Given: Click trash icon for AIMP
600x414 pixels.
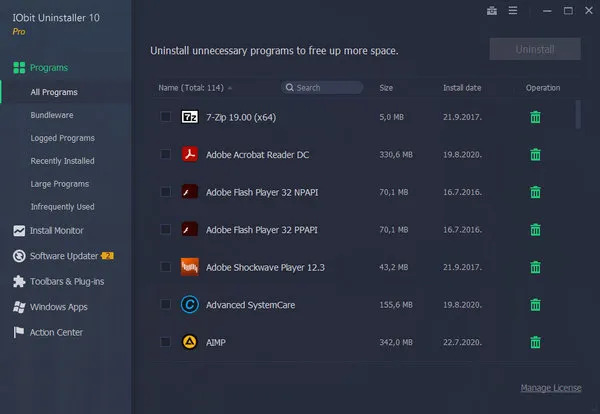Looking at the screenshot, I should [x=535, y=342].
